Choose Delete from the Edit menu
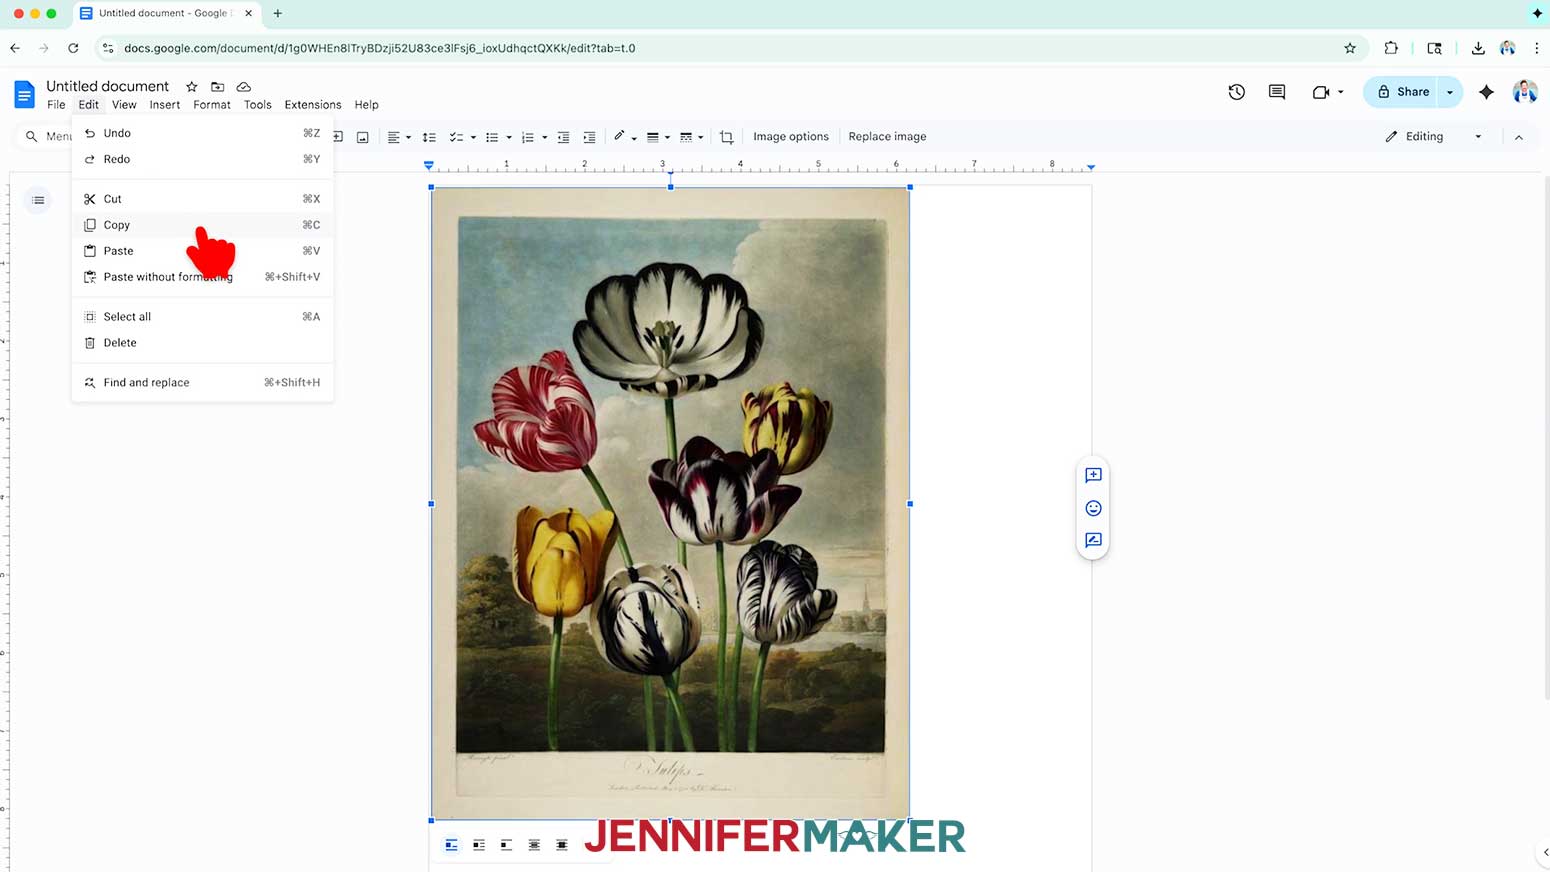 [202, 343]
